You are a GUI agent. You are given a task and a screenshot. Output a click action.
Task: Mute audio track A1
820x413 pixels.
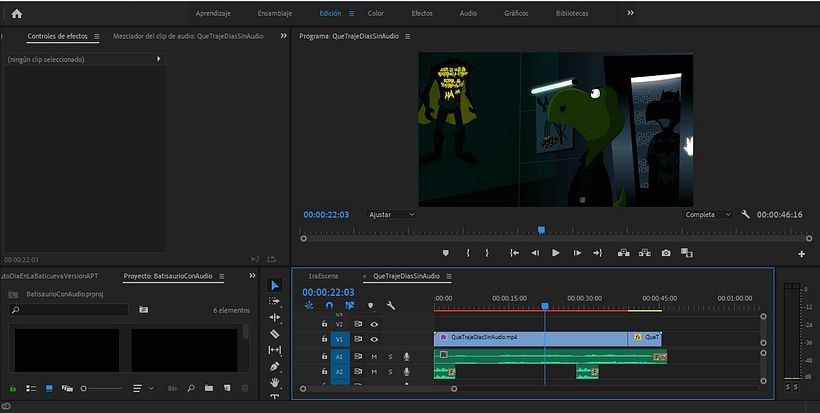point(374,357)
